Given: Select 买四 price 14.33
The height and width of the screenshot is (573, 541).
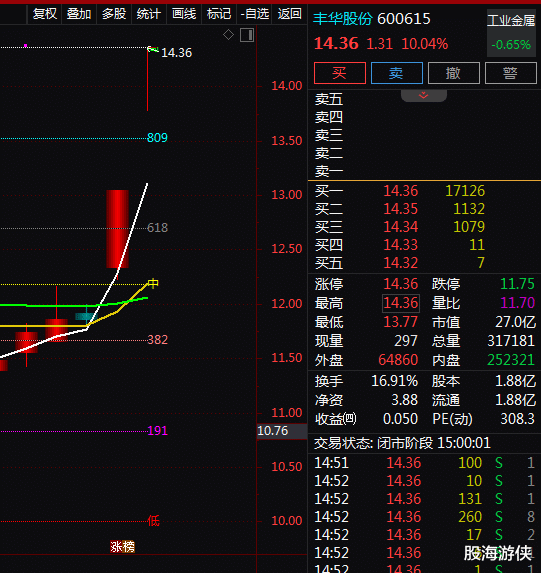Looking at the screenshot, I should (401, 244).
